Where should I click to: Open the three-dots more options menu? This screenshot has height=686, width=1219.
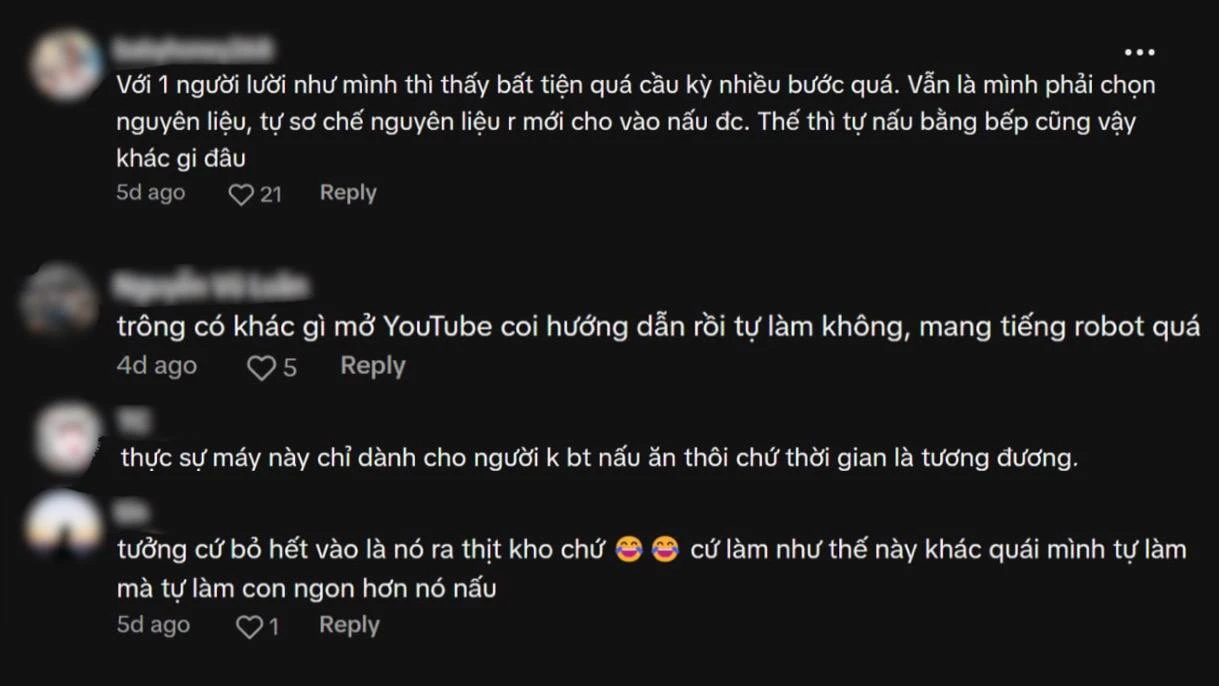[1139, 52]
